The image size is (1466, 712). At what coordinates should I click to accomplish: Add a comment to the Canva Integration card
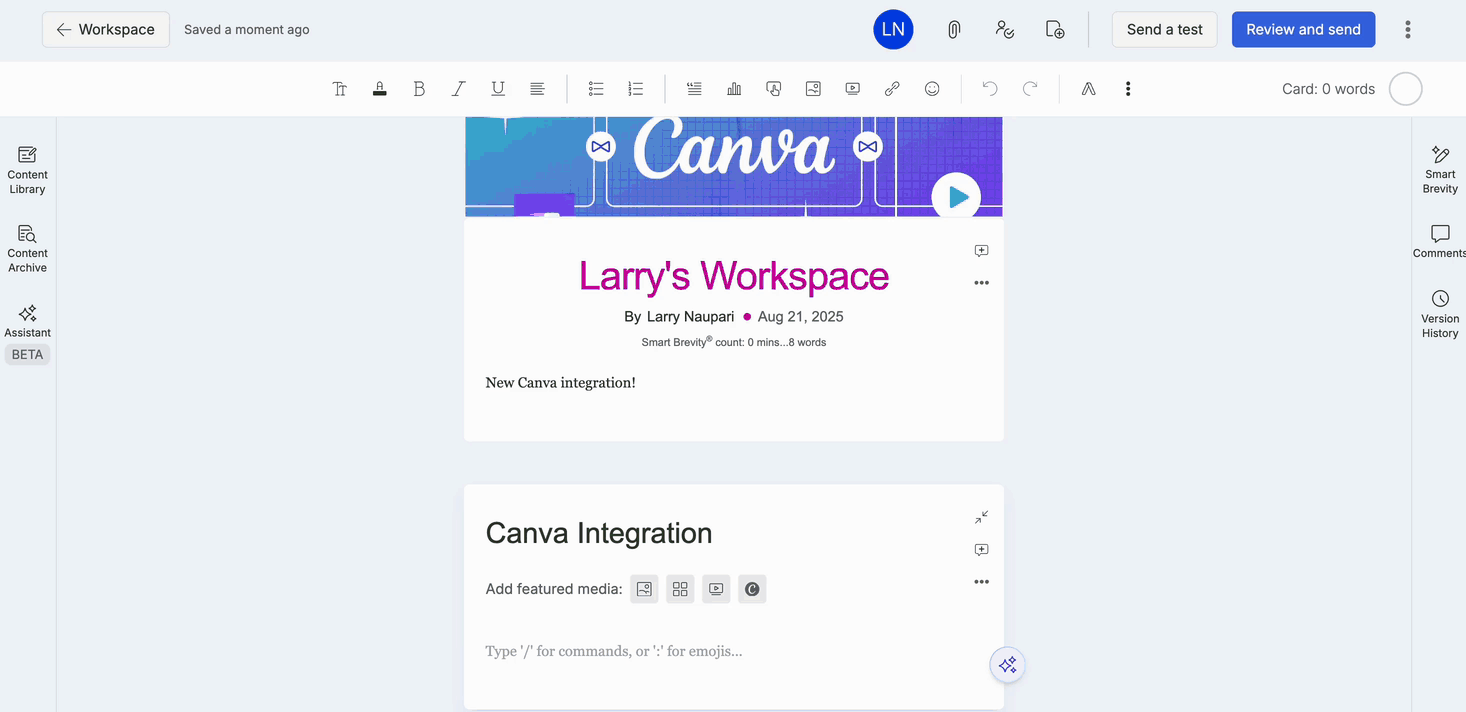coord(981,550)
